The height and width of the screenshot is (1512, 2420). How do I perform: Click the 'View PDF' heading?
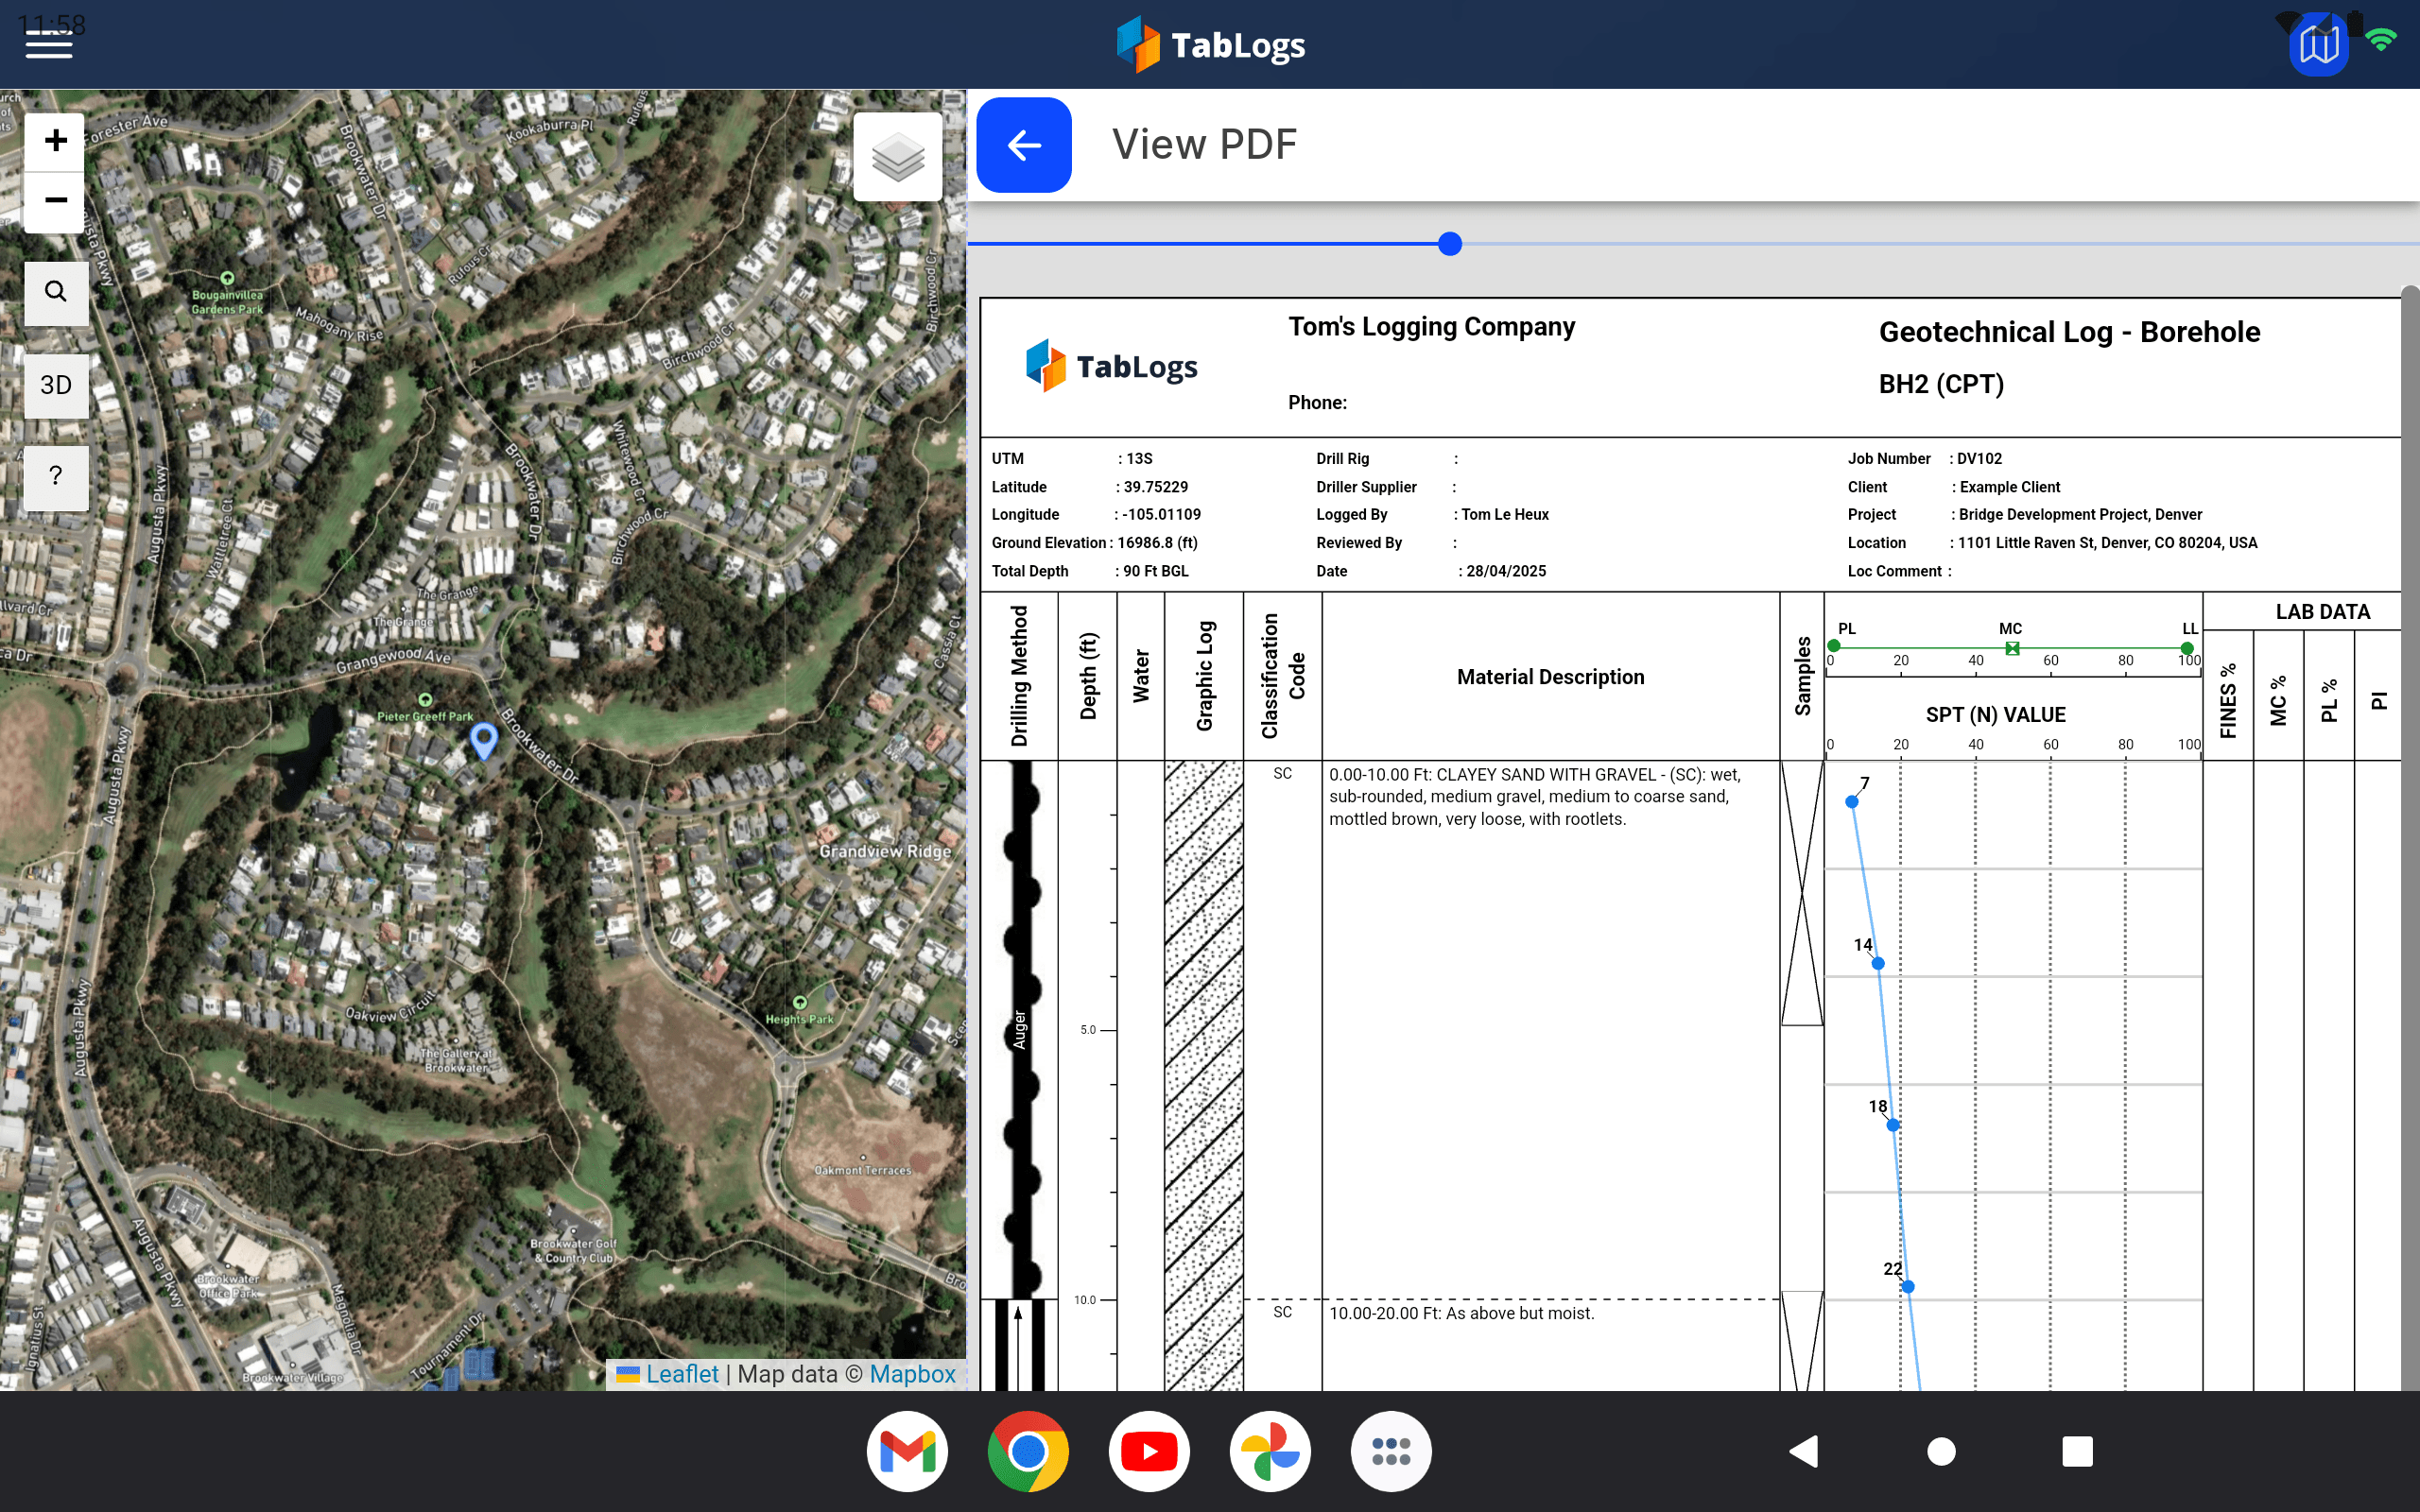pos(1204,145)
